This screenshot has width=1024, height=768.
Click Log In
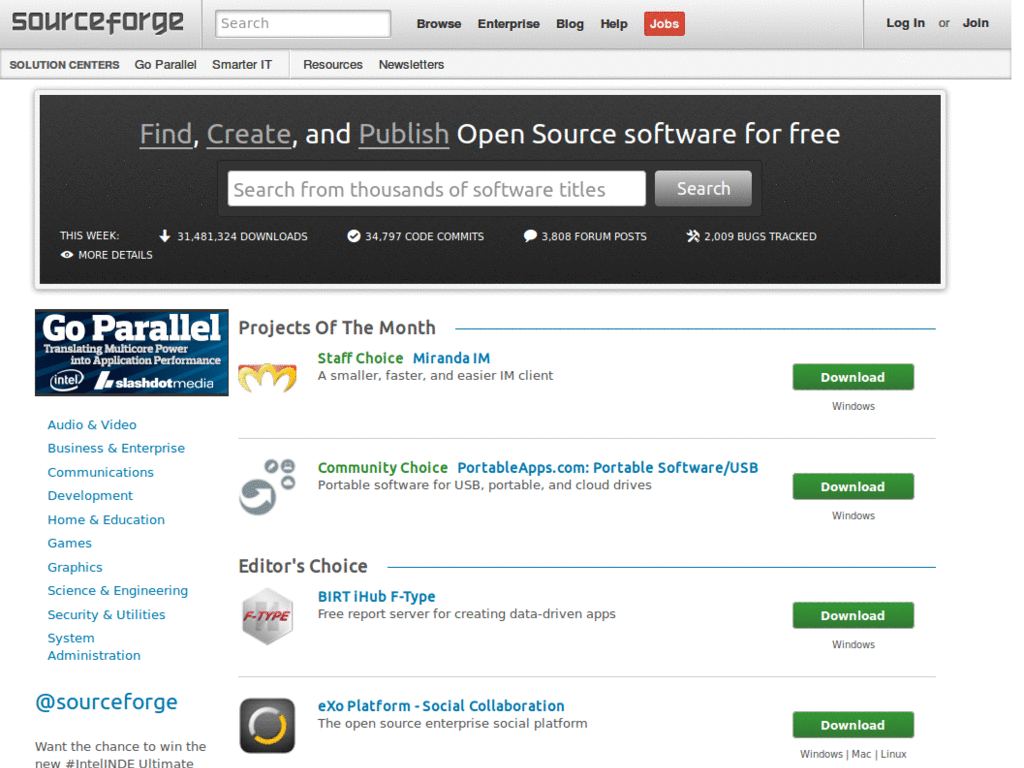point(905,23)
